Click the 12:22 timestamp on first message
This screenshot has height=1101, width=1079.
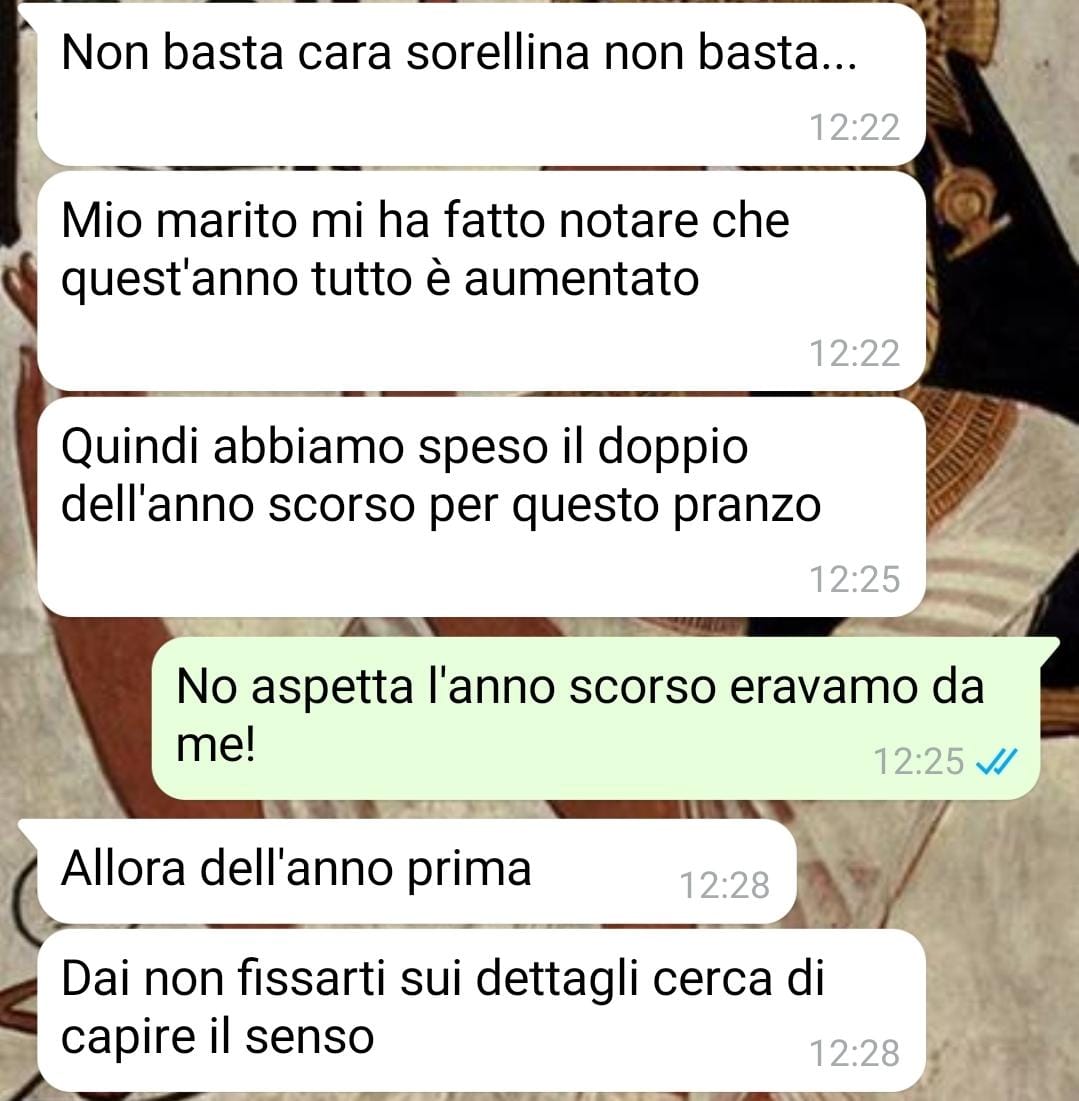tap(854, 128)
